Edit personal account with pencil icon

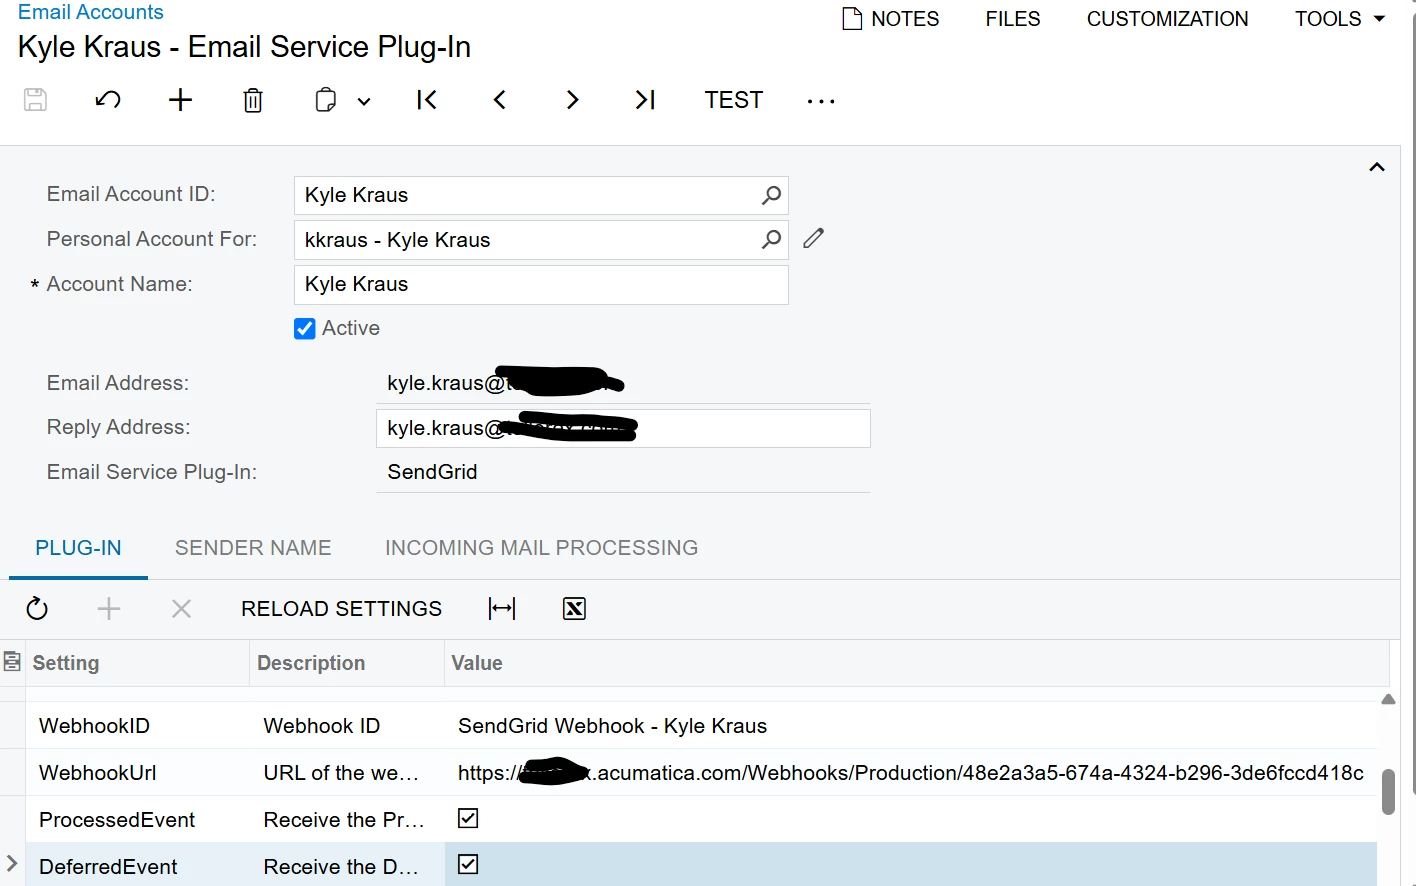click(814, 238)
